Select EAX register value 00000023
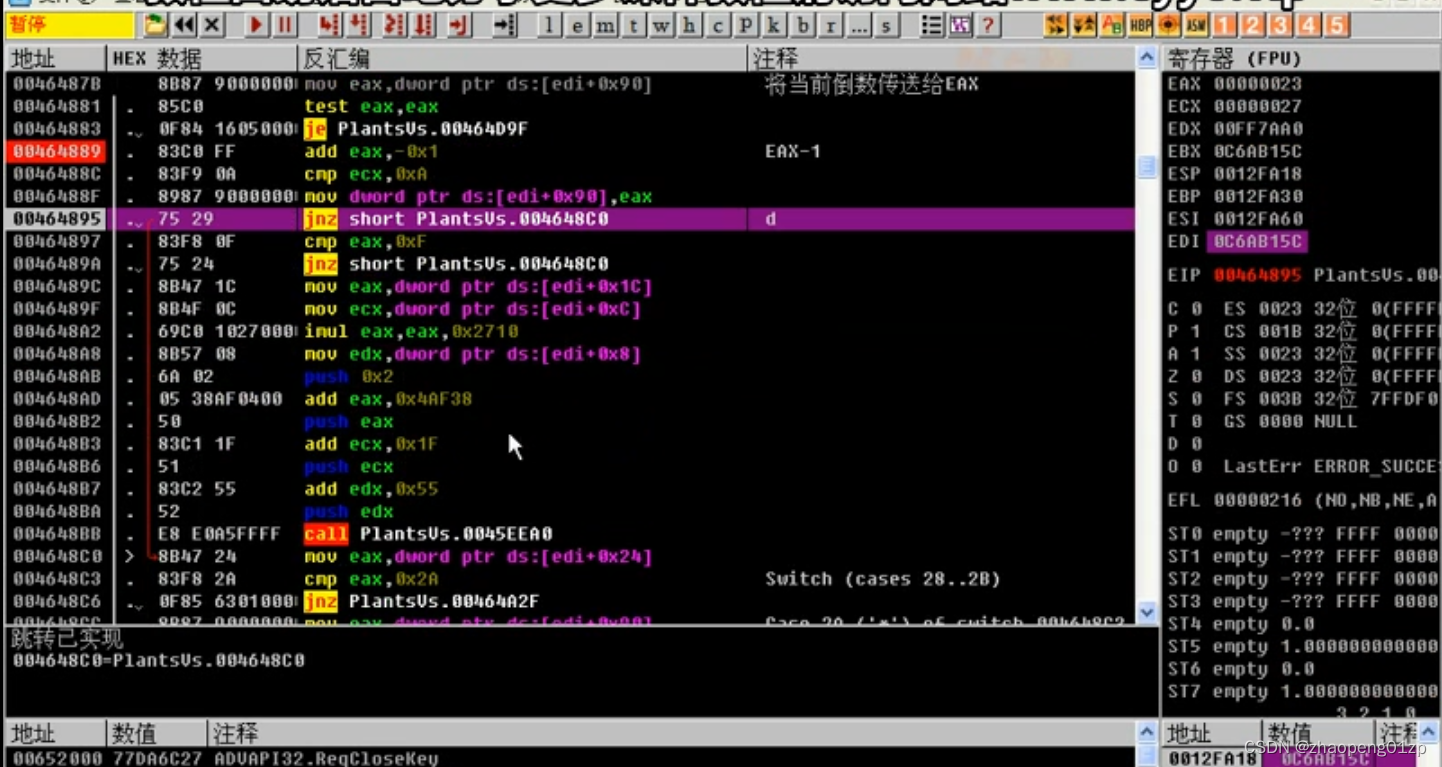This screenshot has height=767, width=1442. pos(1257,84)
